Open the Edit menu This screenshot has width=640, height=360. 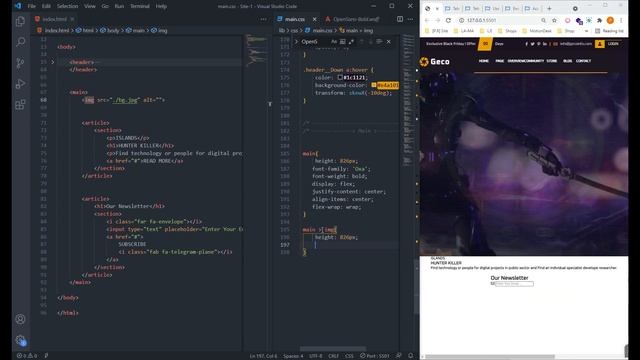pos(46,6)
